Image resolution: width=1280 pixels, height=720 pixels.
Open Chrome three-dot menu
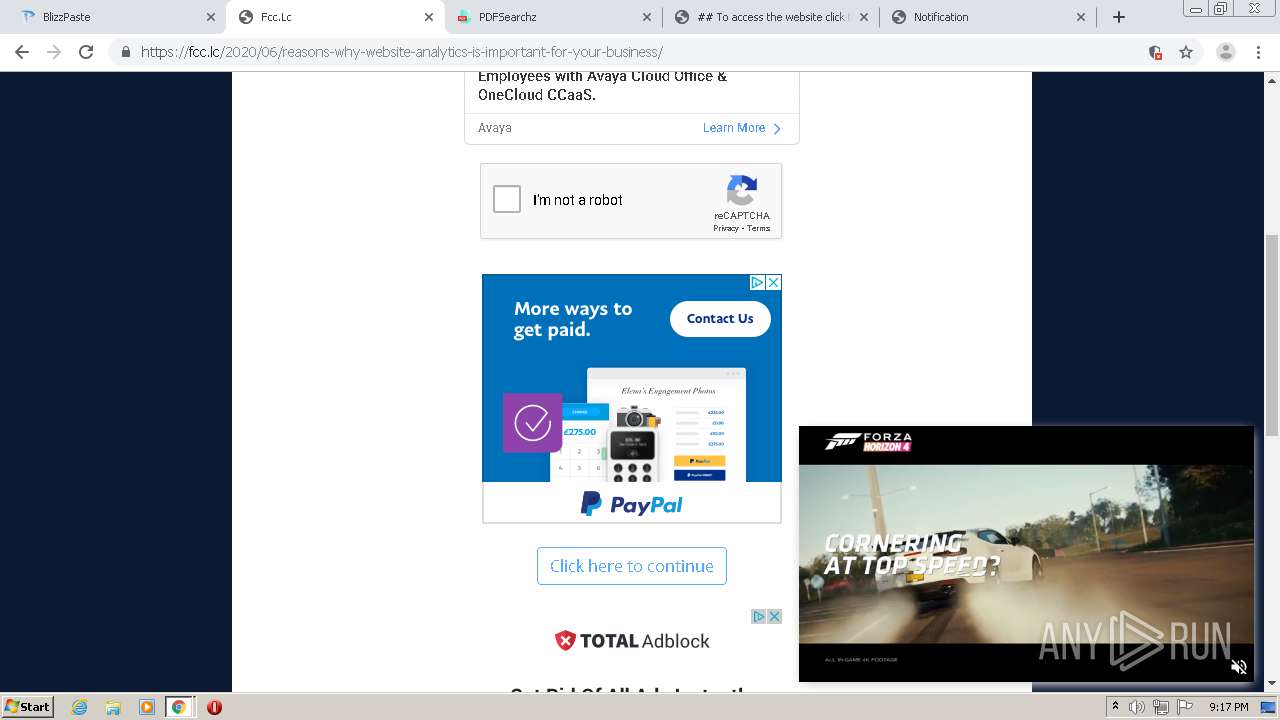(x=1258, y=52)
